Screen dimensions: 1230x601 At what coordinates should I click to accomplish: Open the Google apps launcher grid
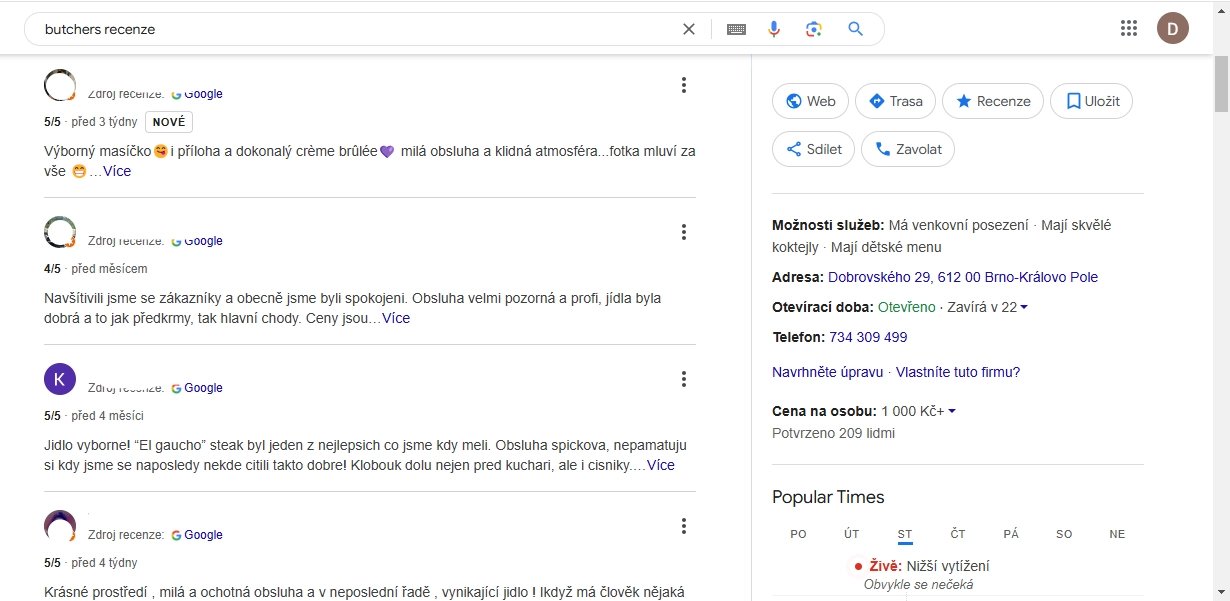1128,28
